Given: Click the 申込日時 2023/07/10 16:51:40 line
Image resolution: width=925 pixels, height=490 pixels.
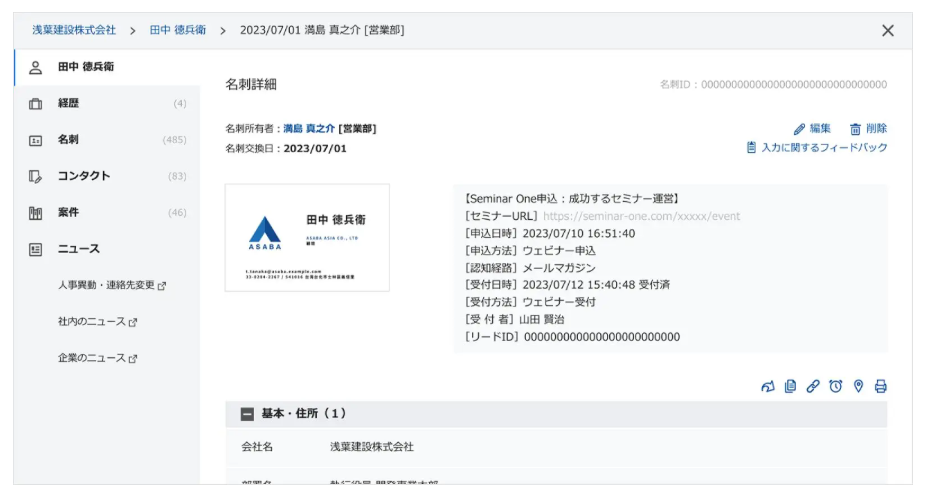Looking at the screenshot, I should click(x=550, y=234).
